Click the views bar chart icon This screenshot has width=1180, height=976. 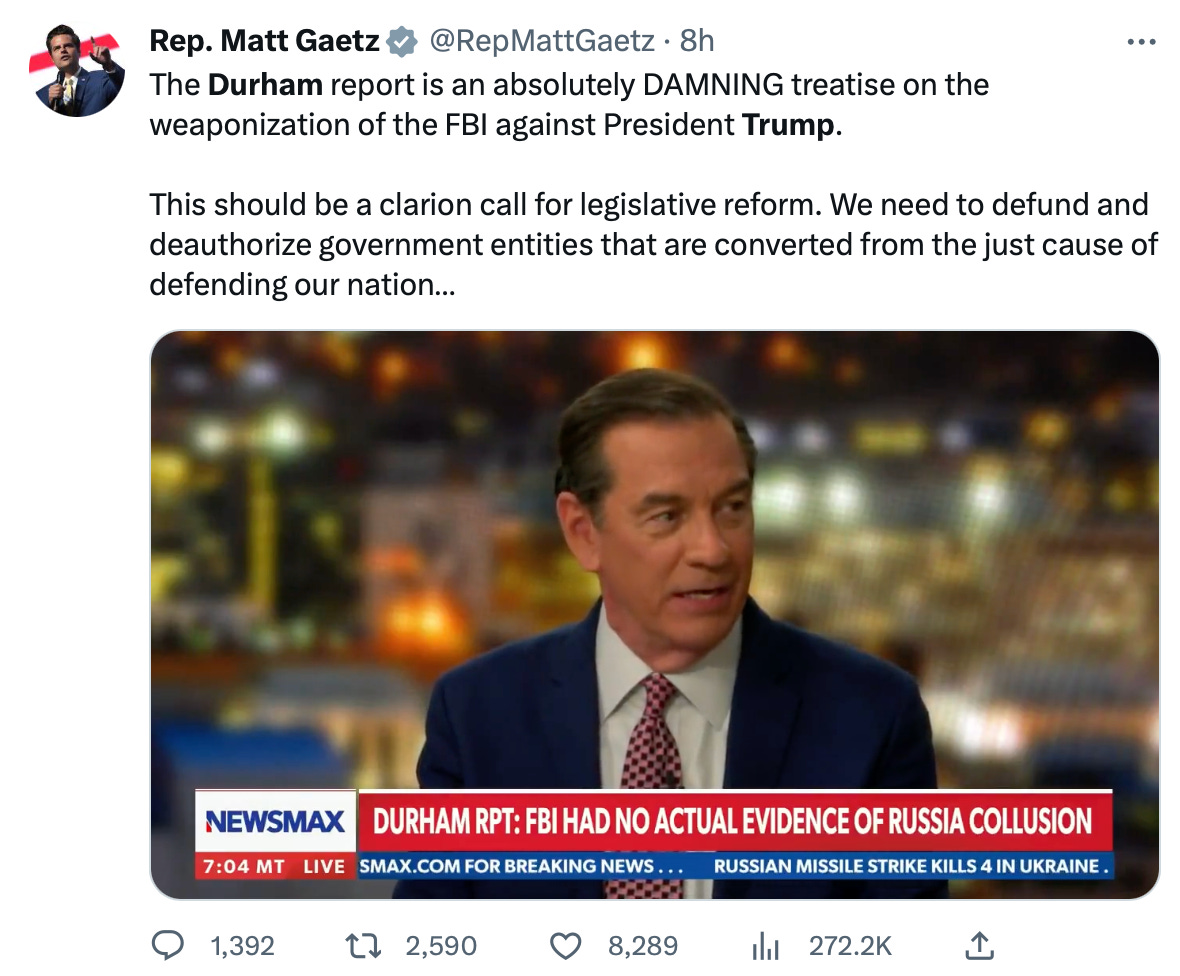[765, 945]
